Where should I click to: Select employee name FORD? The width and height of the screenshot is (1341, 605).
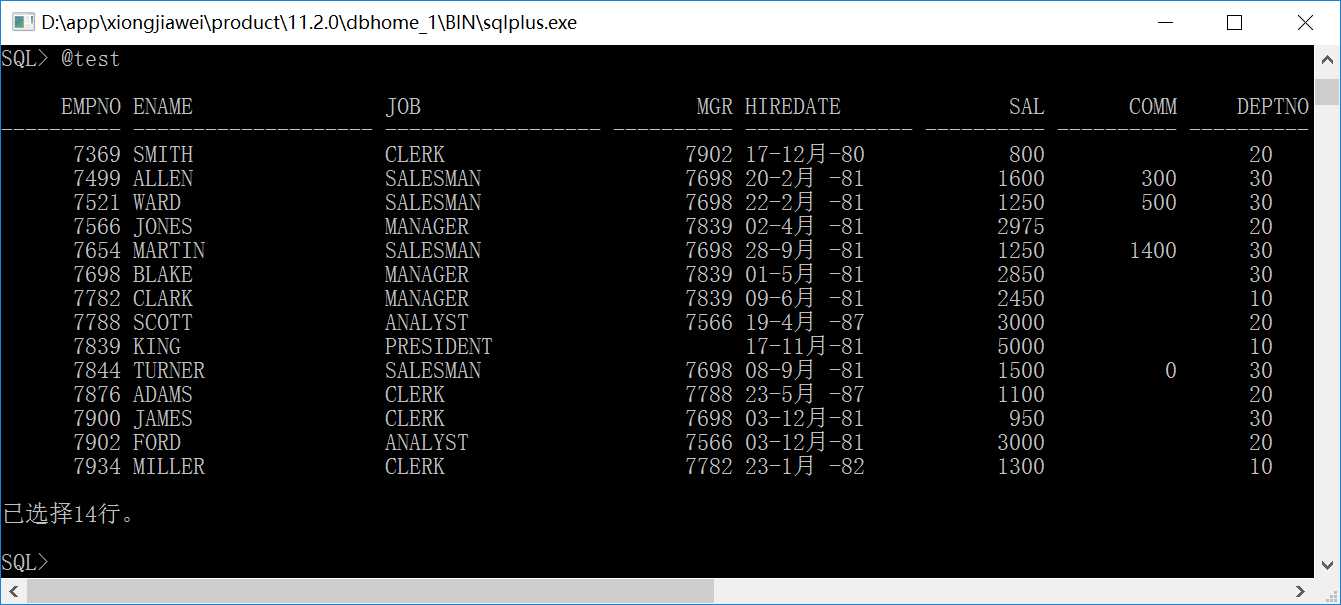coord(157,443)
